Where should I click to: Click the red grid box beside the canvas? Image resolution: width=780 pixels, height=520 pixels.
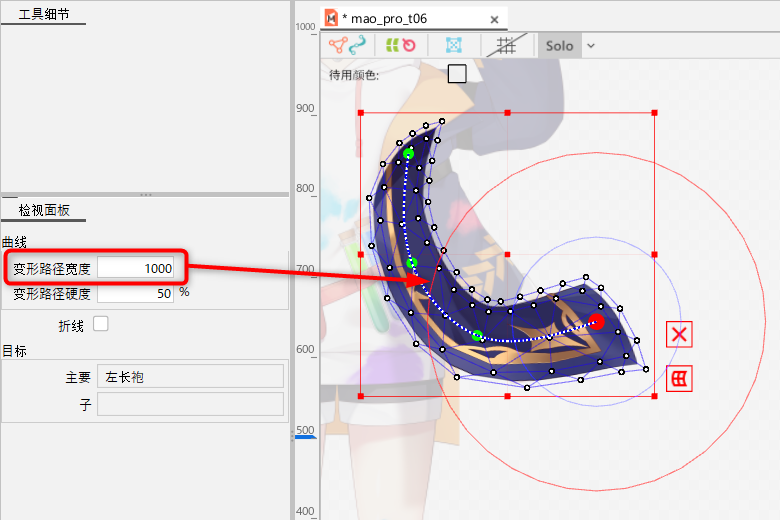[680, 378]
